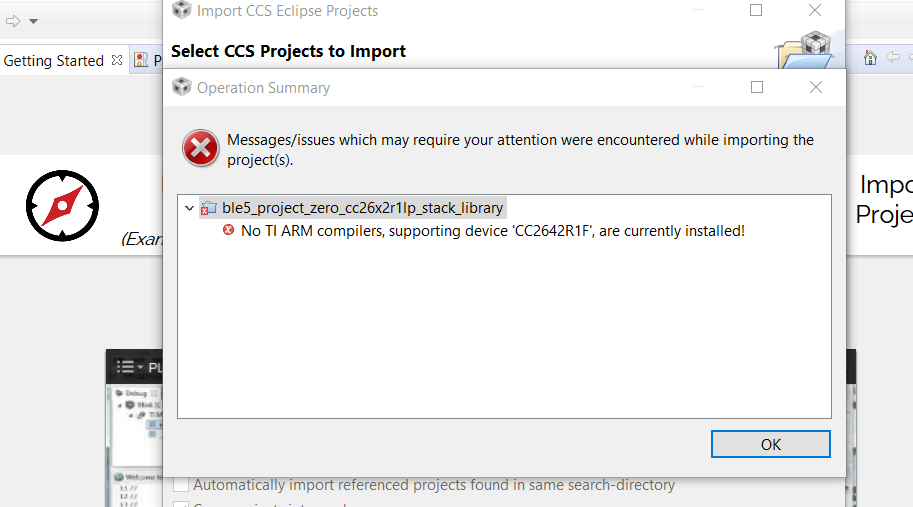Click the large red error icon

coord(200,149)
